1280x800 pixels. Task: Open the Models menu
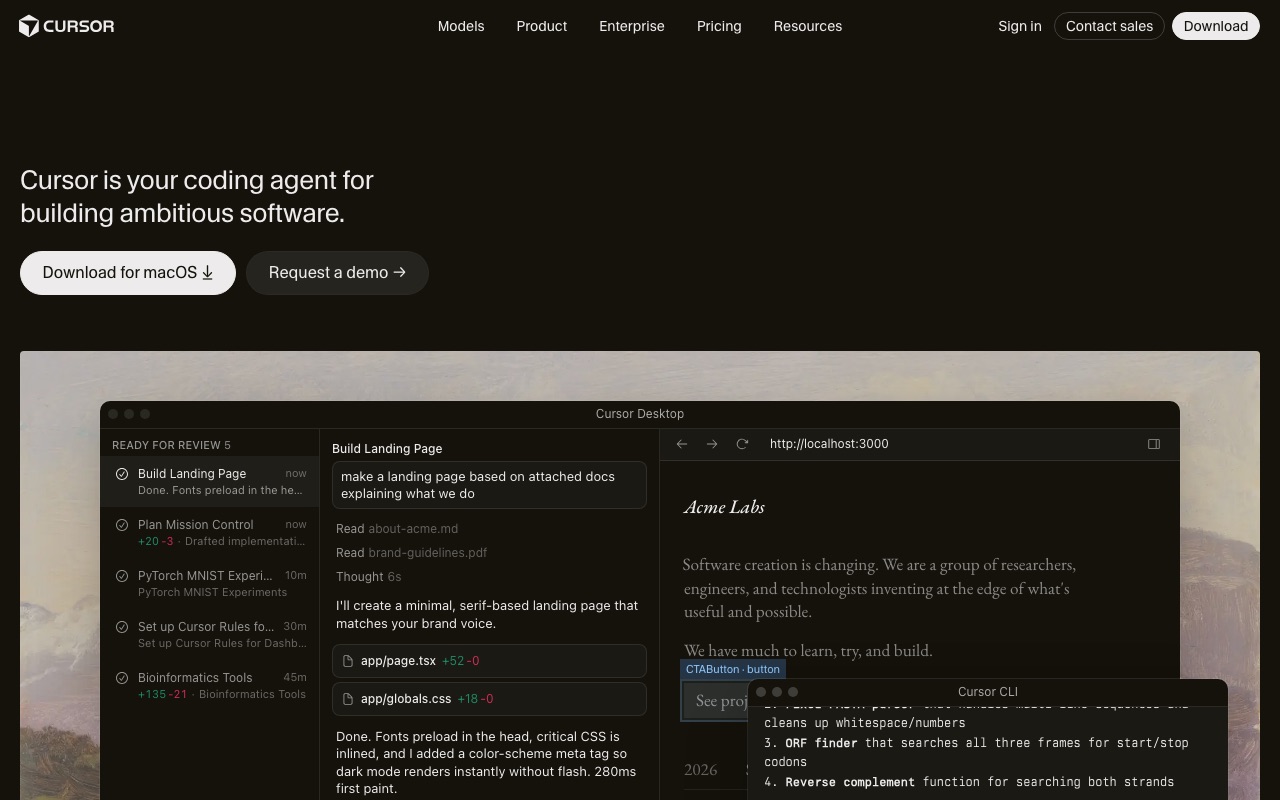[x=461, y=26]
